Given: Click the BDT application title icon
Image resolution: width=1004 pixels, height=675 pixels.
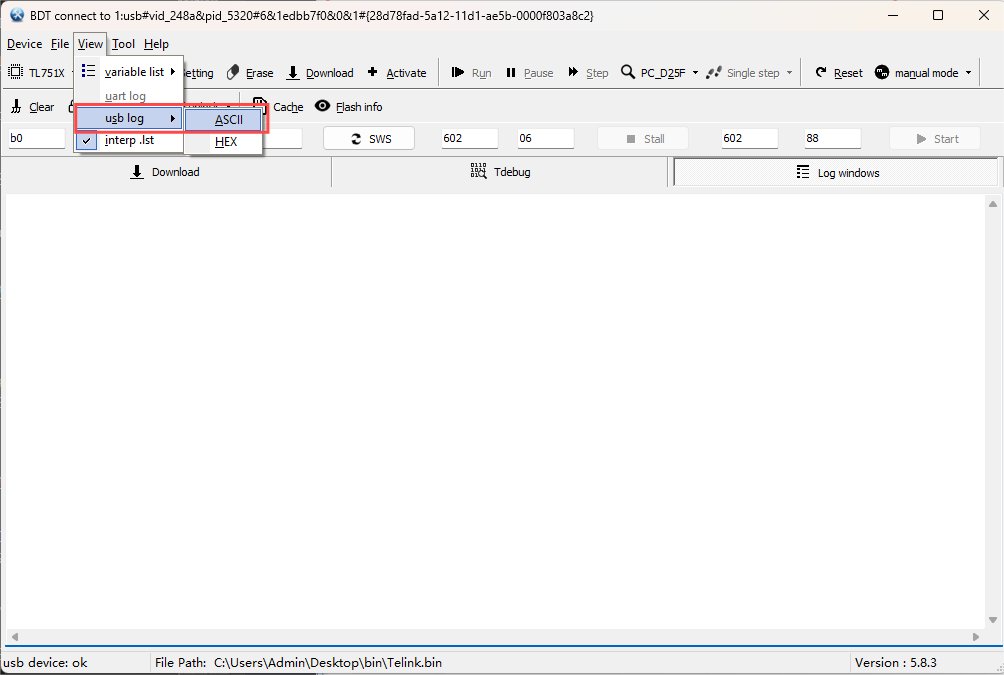Looking at the screenshot, I should tap(17, 15).
